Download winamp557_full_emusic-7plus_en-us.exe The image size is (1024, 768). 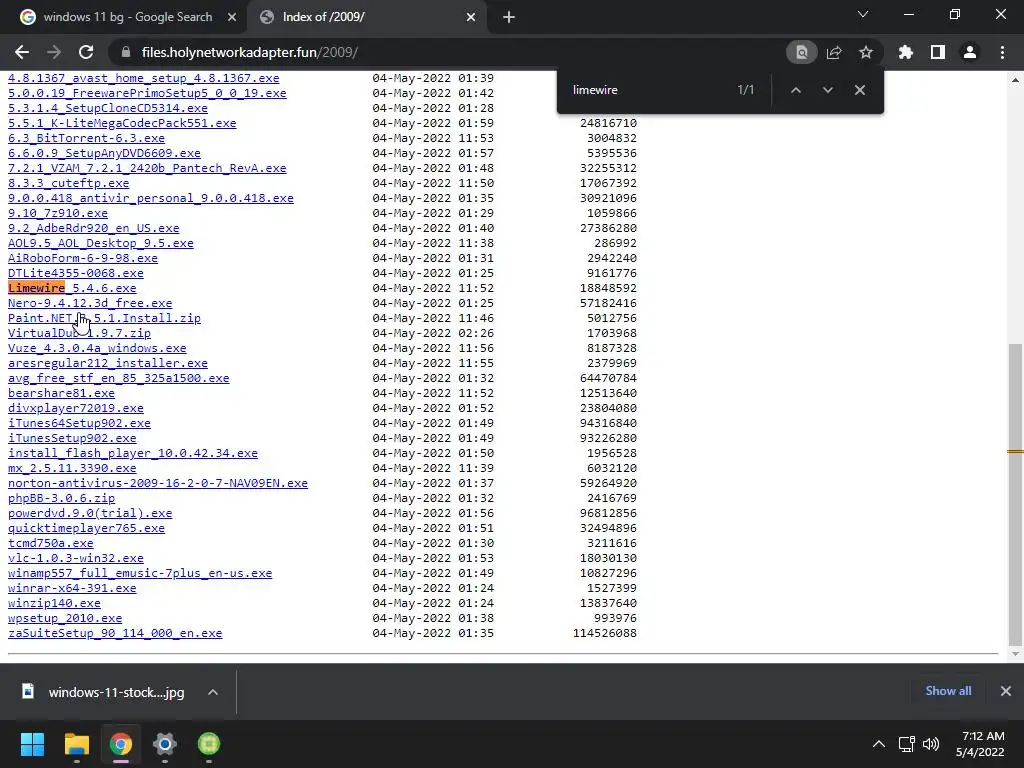[x=140, y=573]
